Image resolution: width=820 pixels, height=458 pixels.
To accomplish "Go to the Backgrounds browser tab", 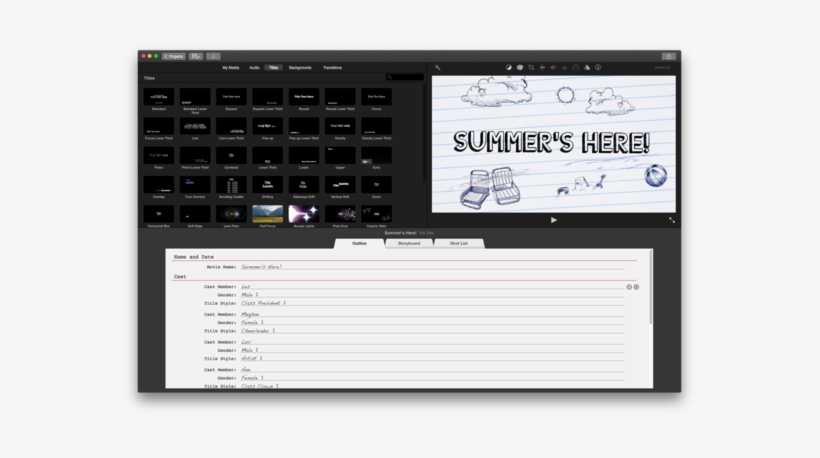I will 300,67.
